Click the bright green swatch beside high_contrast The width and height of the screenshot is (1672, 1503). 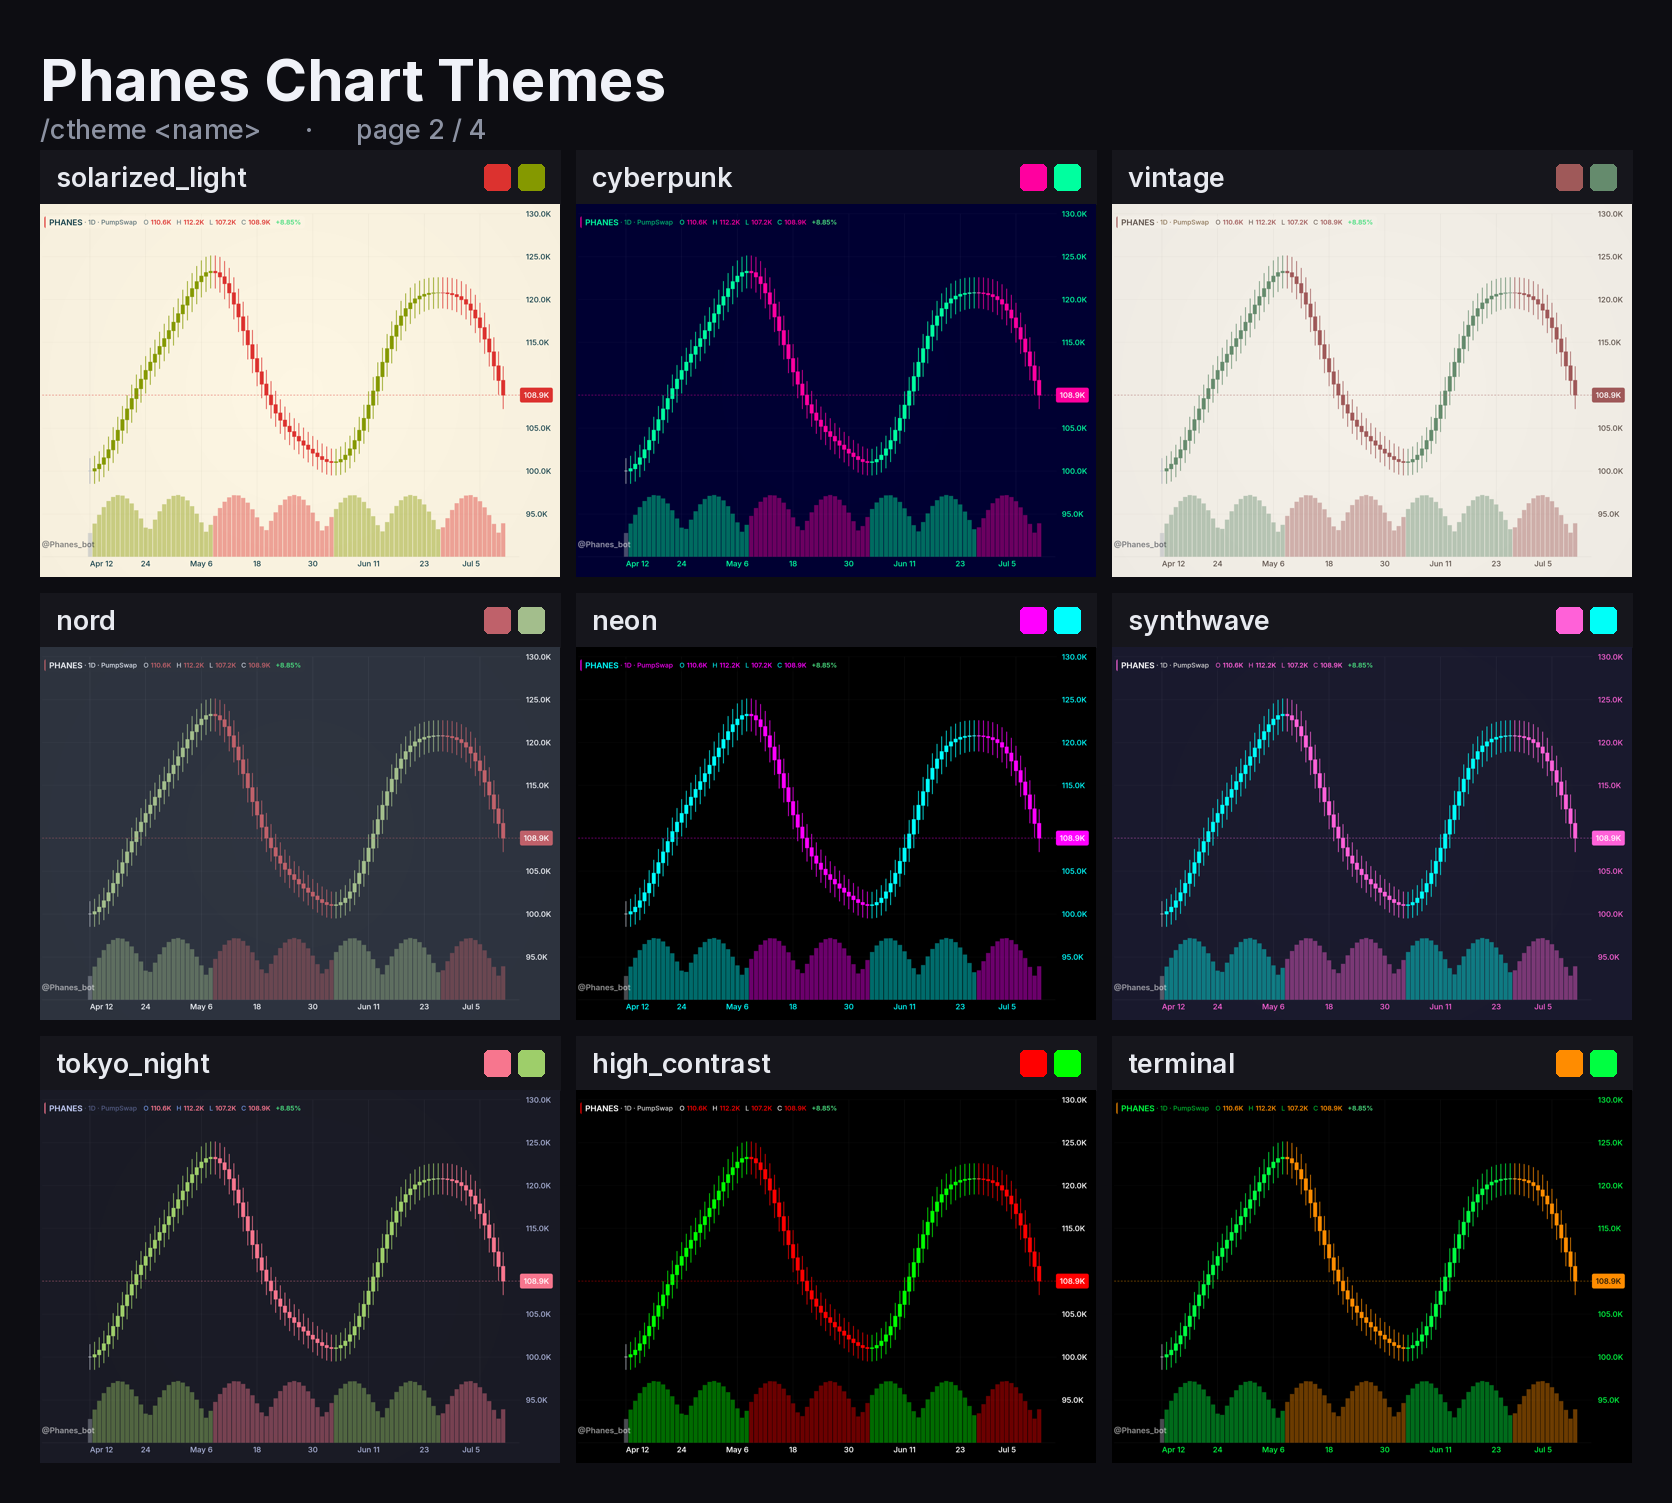(x=1067, y=1063)
